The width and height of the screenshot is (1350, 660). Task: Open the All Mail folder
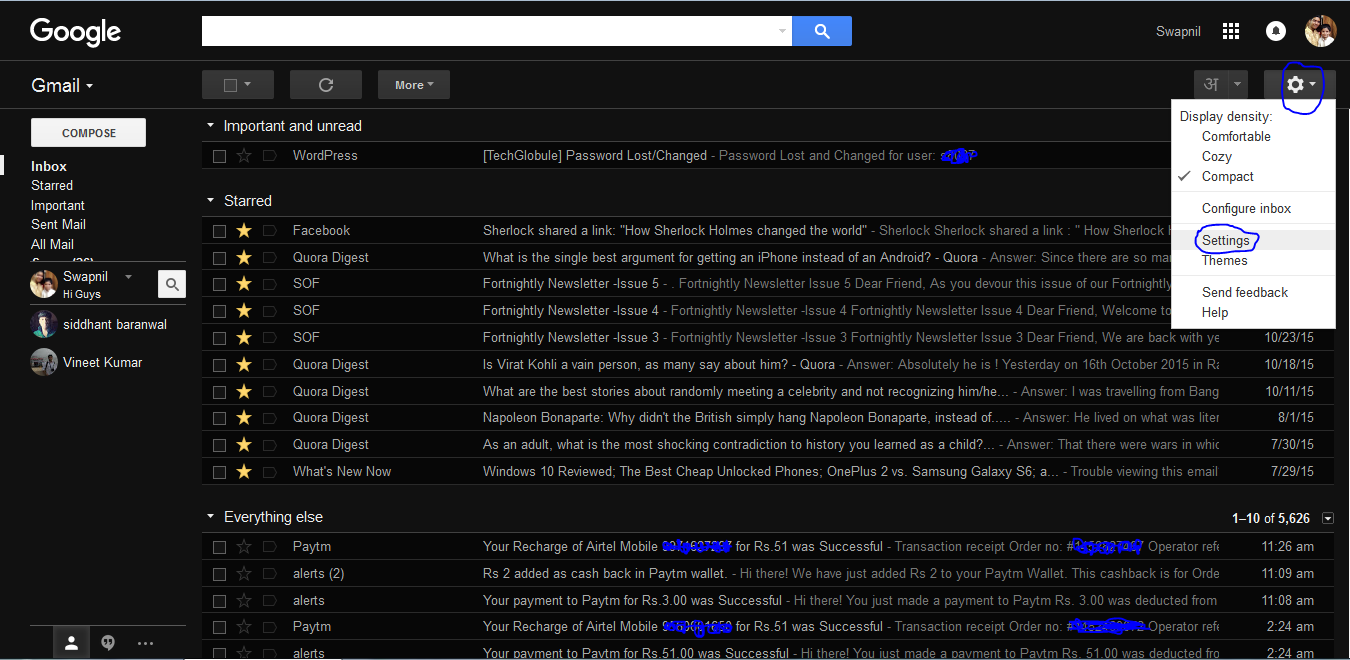(x=52, y=244)
